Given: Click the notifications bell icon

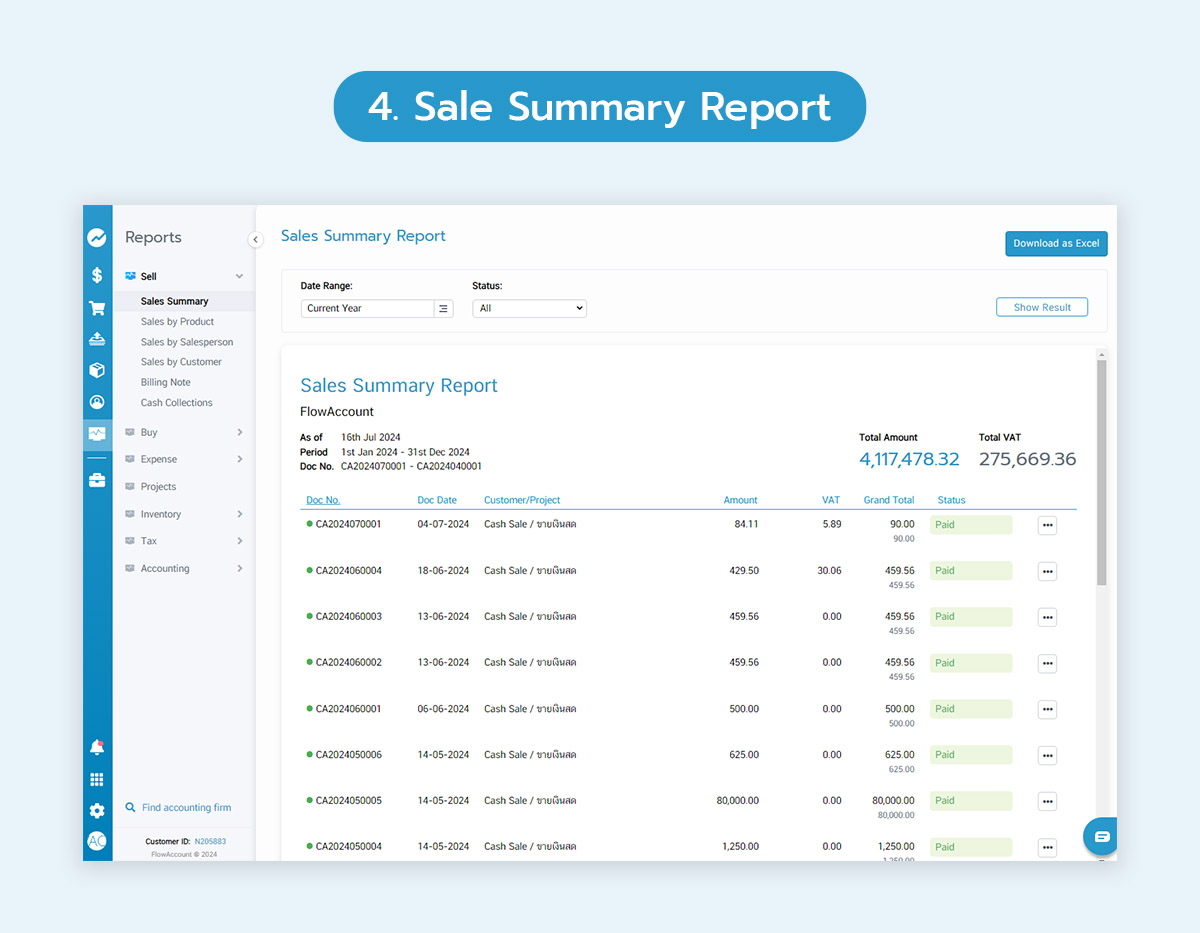Looking at the screenshot, I should click(x=97, y=747).
